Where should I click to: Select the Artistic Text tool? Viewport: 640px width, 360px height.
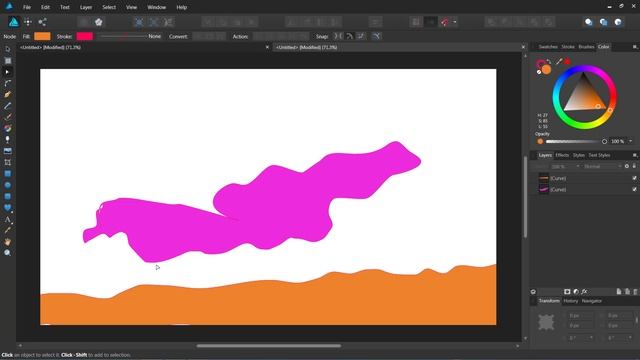coord(7,219)
